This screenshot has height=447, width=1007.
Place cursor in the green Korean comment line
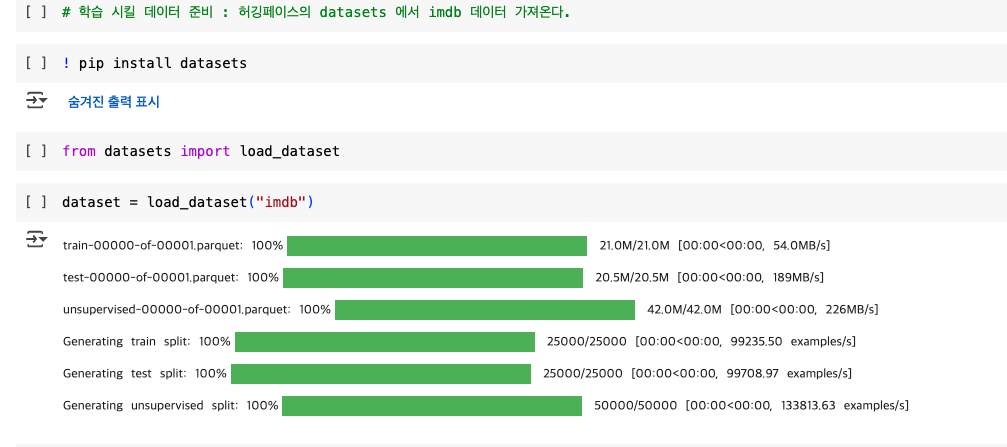coord(316,12)
